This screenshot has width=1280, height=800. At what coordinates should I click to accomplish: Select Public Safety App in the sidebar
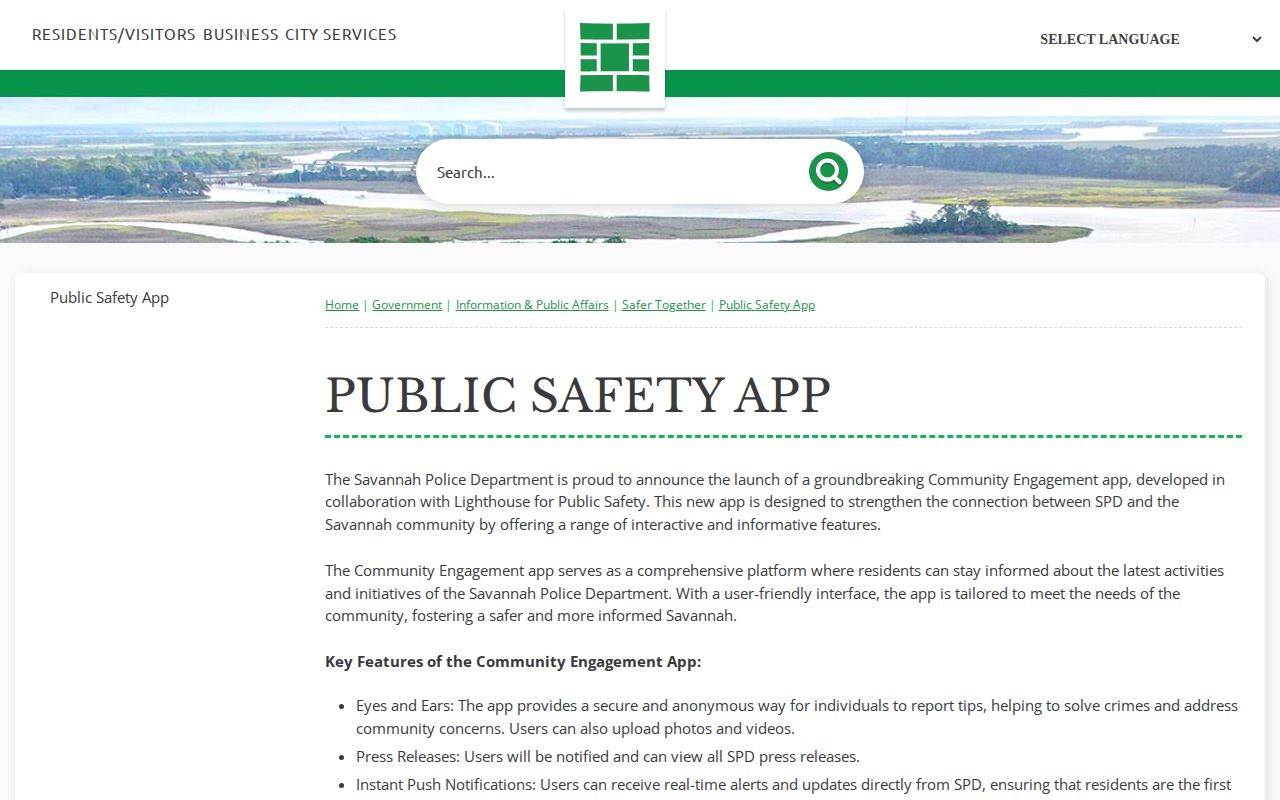(110, 298)
